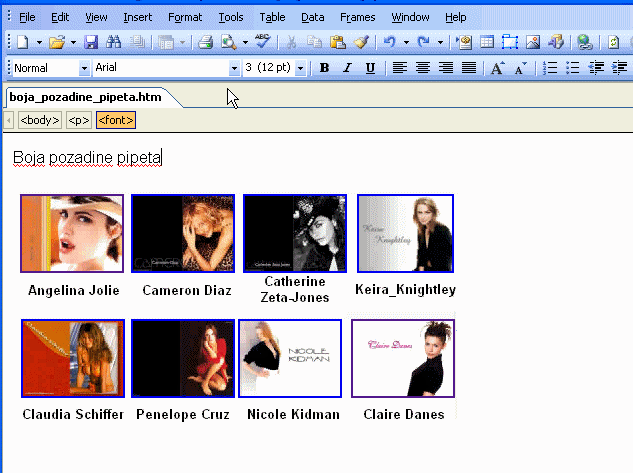The height and width of the screenshot is (473, 633).
Task: Click the Undo arrow icon
Action: 388,42
